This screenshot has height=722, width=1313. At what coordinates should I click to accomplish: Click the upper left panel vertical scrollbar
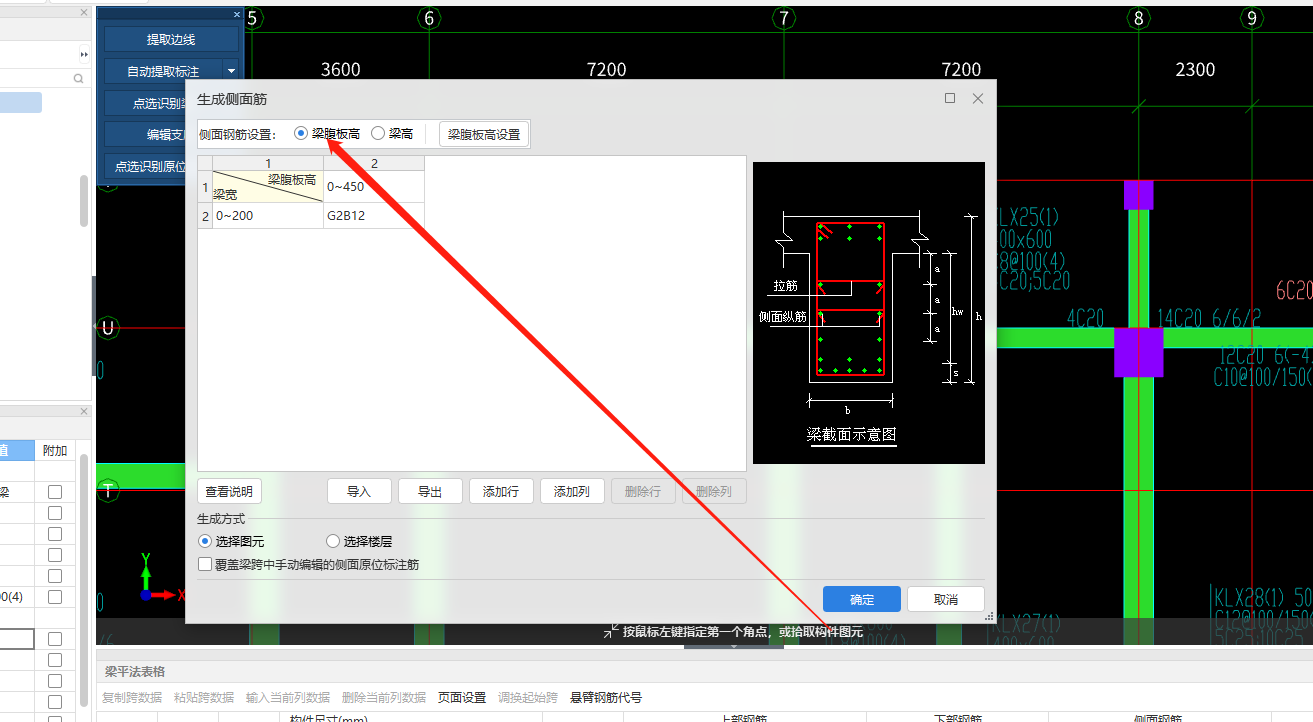click(84, 202)
